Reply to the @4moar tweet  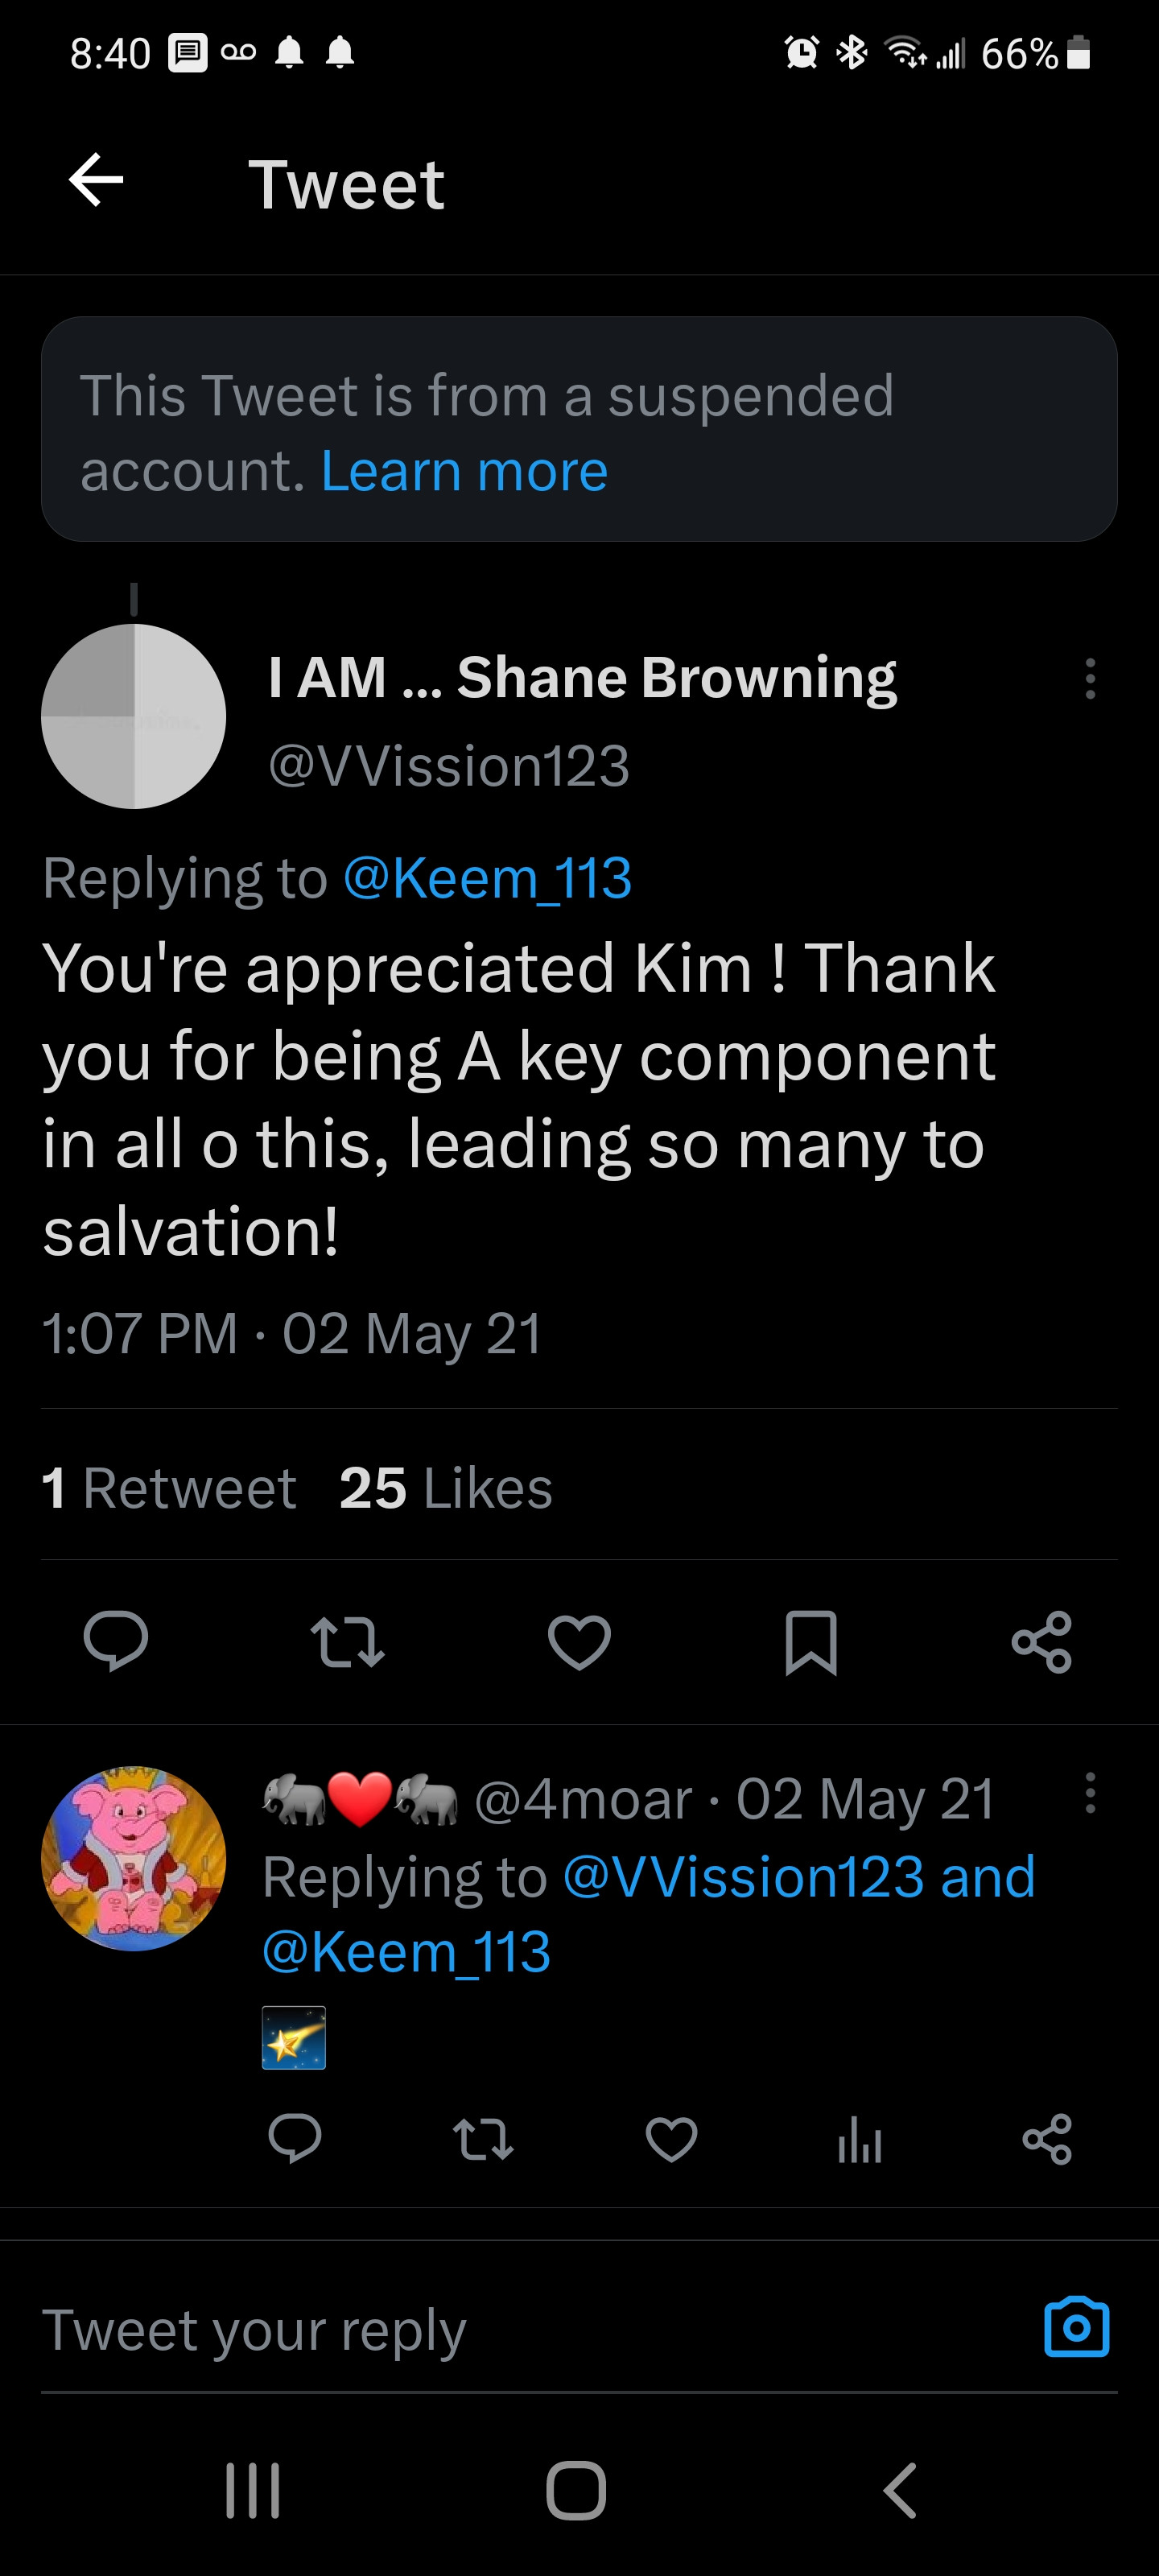click(295, 2139)
